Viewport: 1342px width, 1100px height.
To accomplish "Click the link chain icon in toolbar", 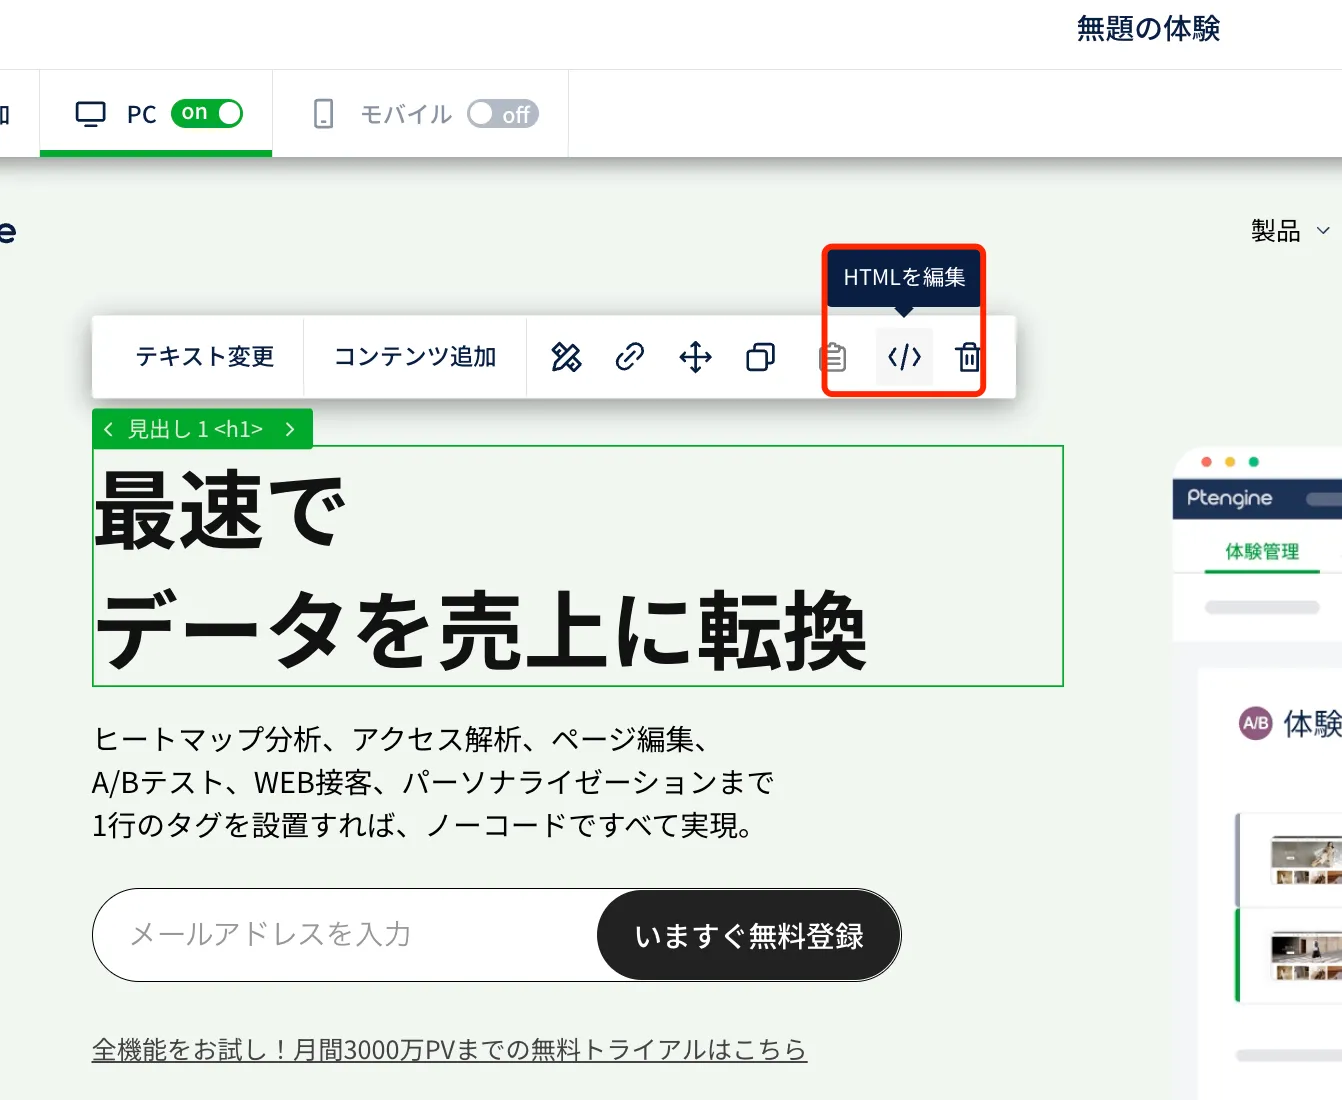I will [630, 357].
